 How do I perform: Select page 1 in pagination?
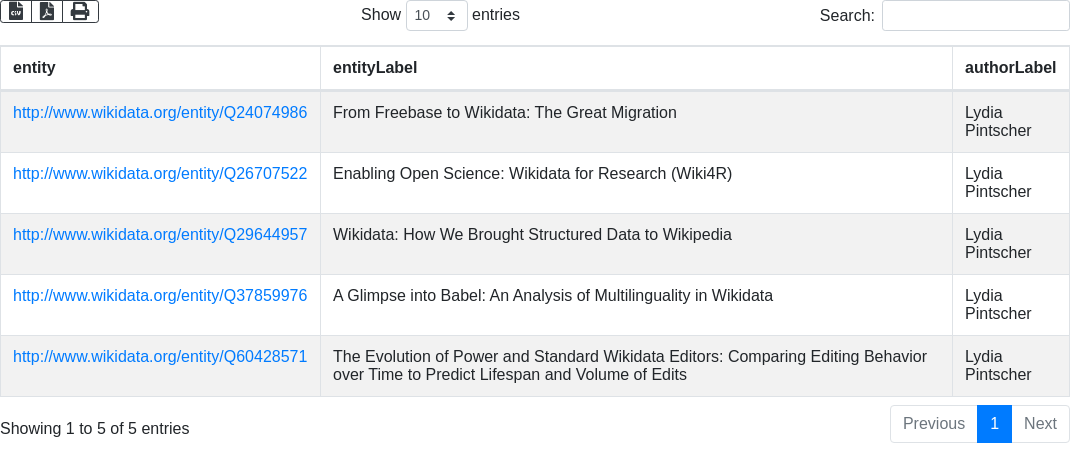994,424
